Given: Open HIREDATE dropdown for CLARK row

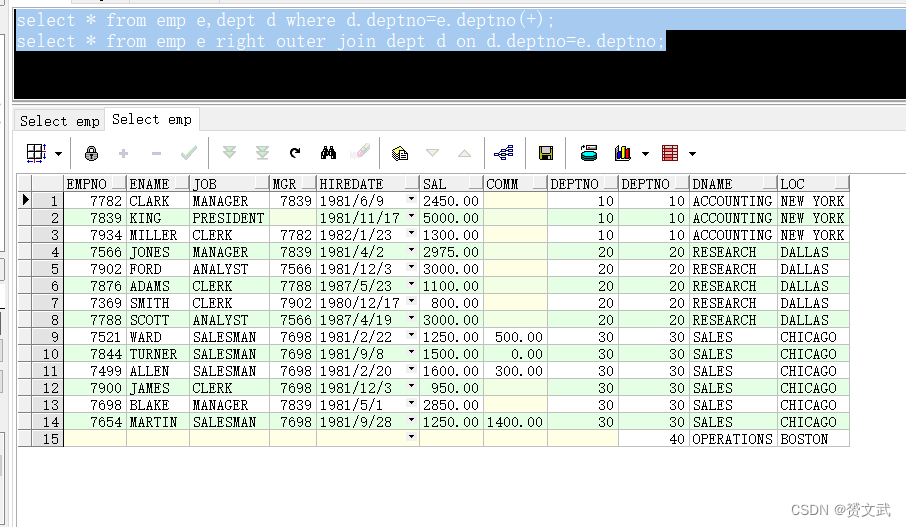Looking at the screenshot, I should [x=411, y=199].
